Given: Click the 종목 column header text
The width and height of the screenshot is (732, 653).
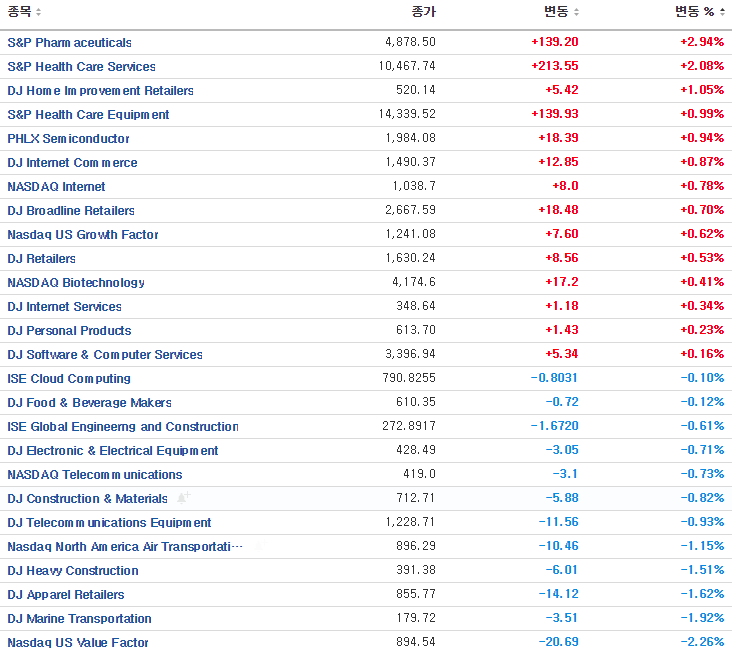Looking at the screenshot, I should point(20,12).
